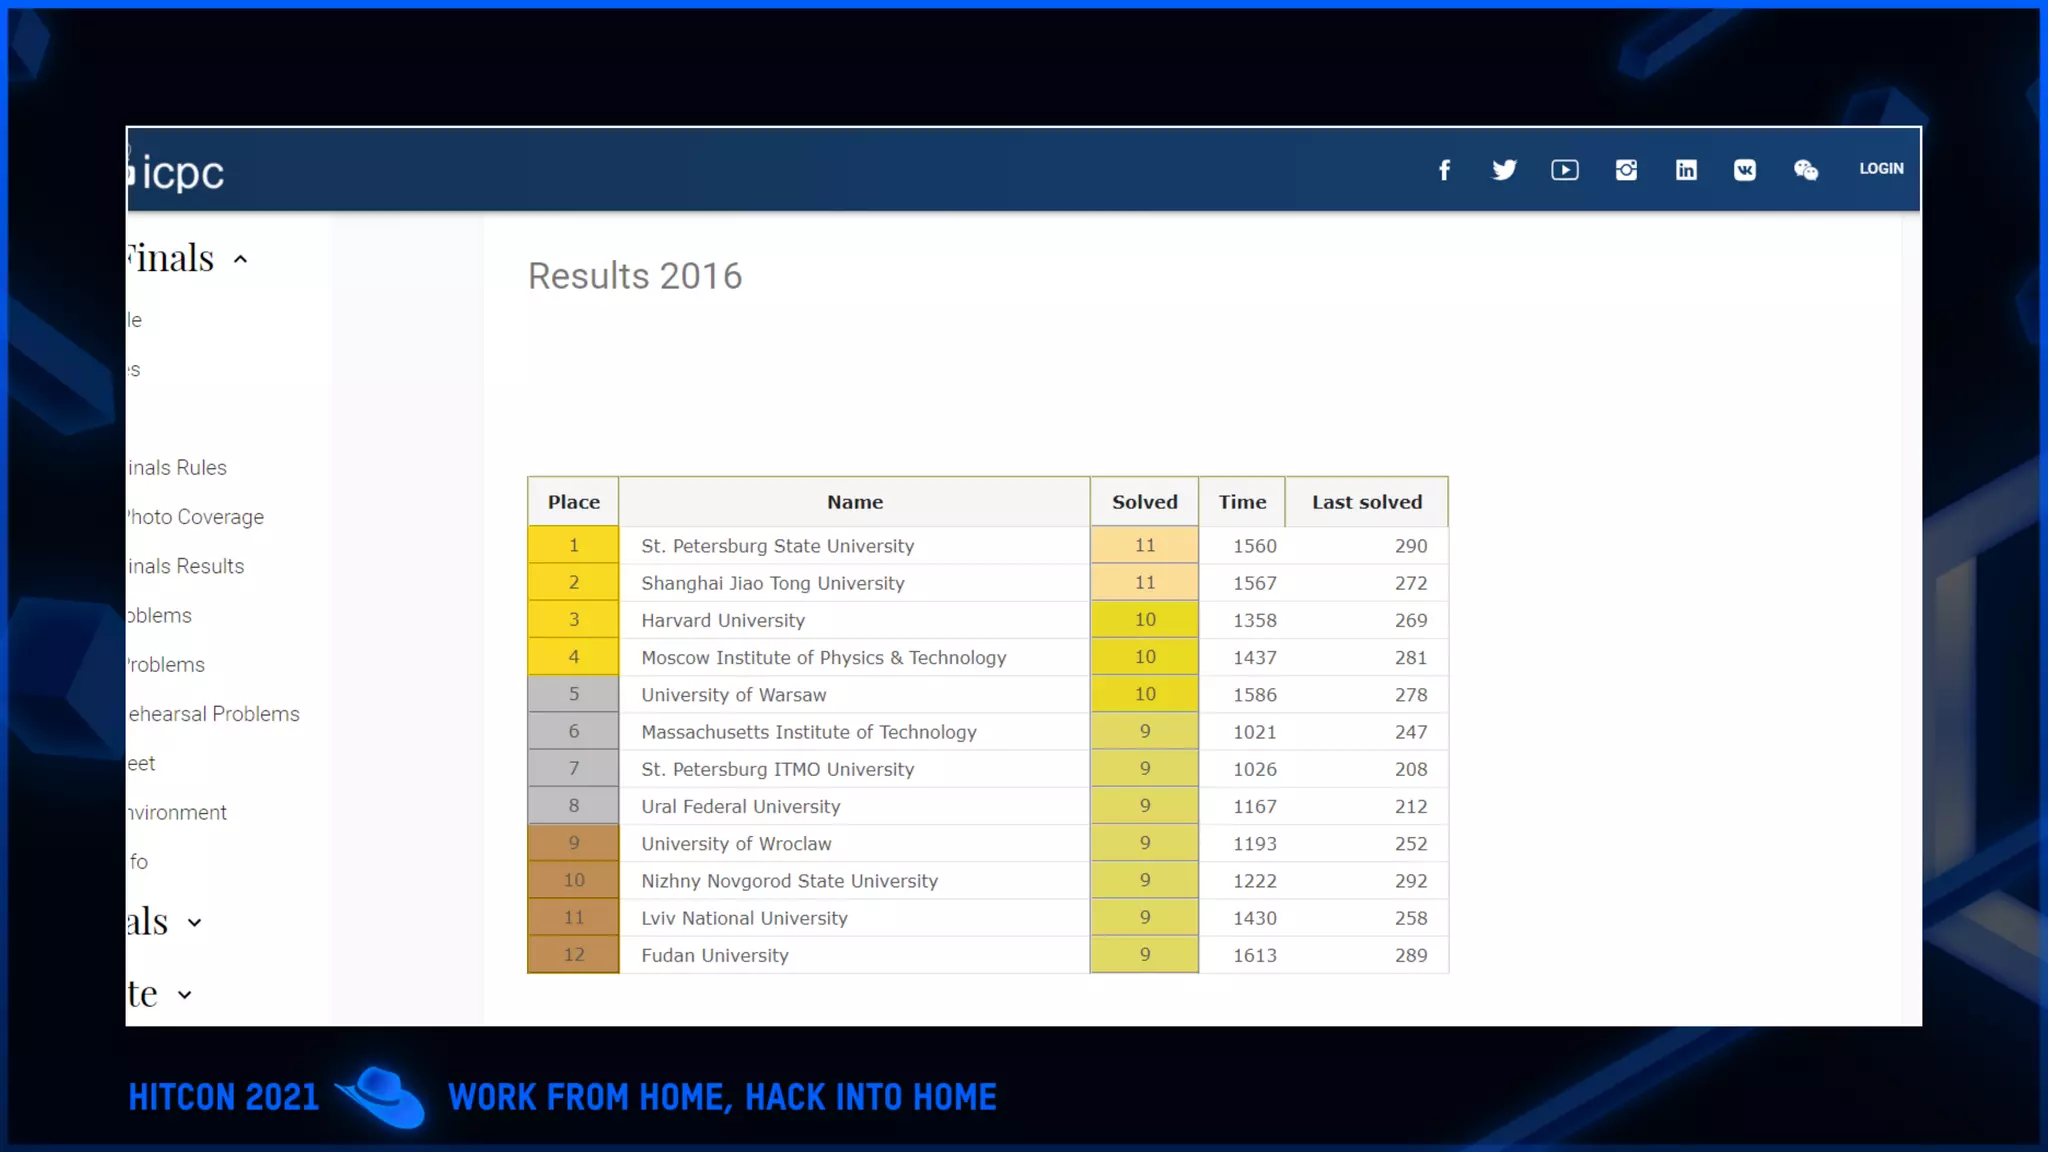Open the YouTube channel icon
The height and width of the screenshot is (1152, 2048).
[1565, 170]
